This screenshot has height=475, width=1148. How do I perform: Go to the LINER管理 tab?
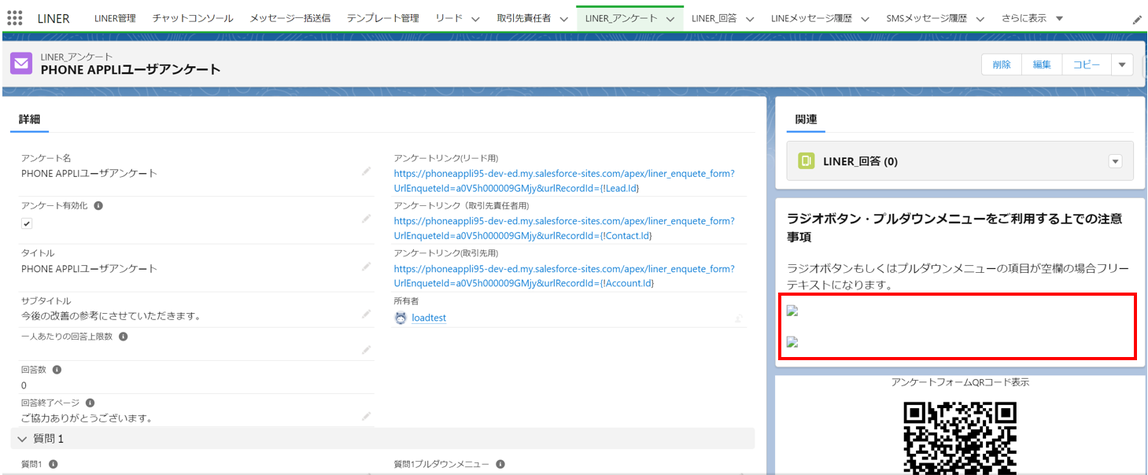(115, 18)
